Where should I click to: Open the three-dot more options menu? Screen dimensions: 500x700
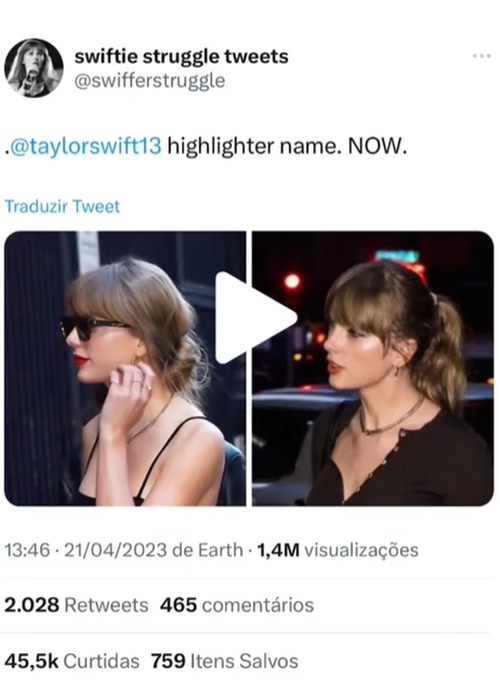(x=481, y=56)
